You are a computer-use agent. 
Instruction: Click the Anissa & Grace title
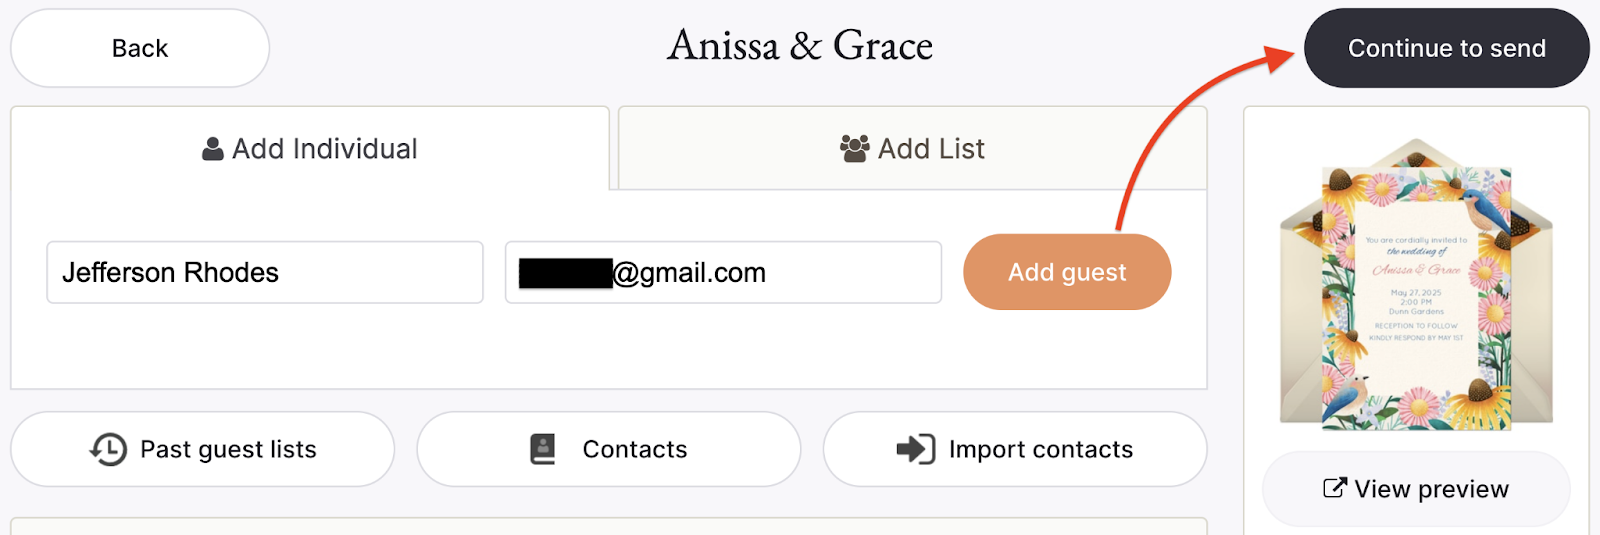tap(800, 46)
